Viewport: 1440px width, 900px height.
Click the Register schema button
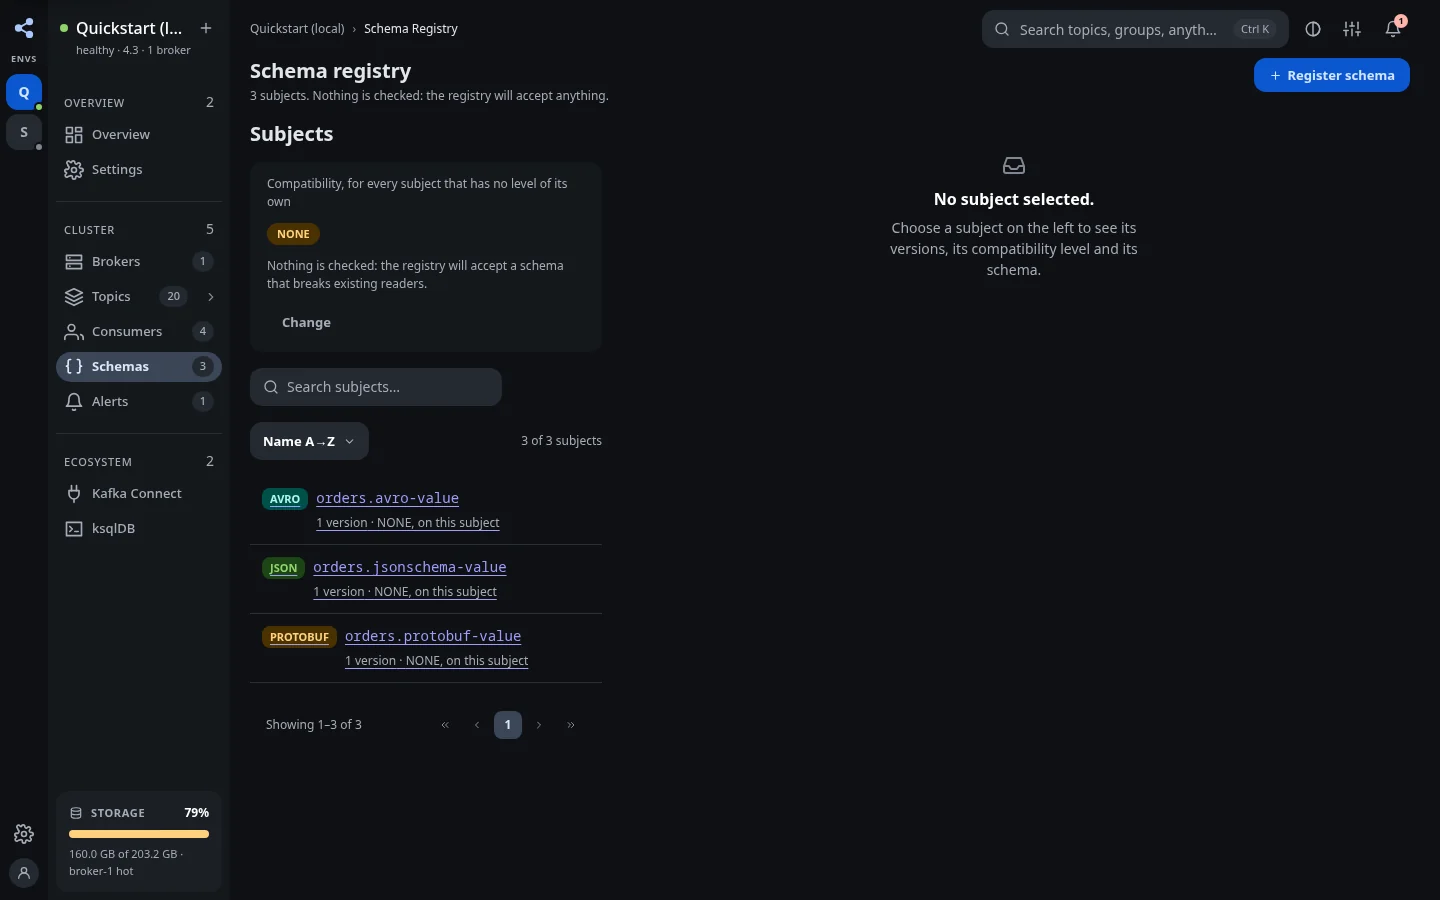1332,75
